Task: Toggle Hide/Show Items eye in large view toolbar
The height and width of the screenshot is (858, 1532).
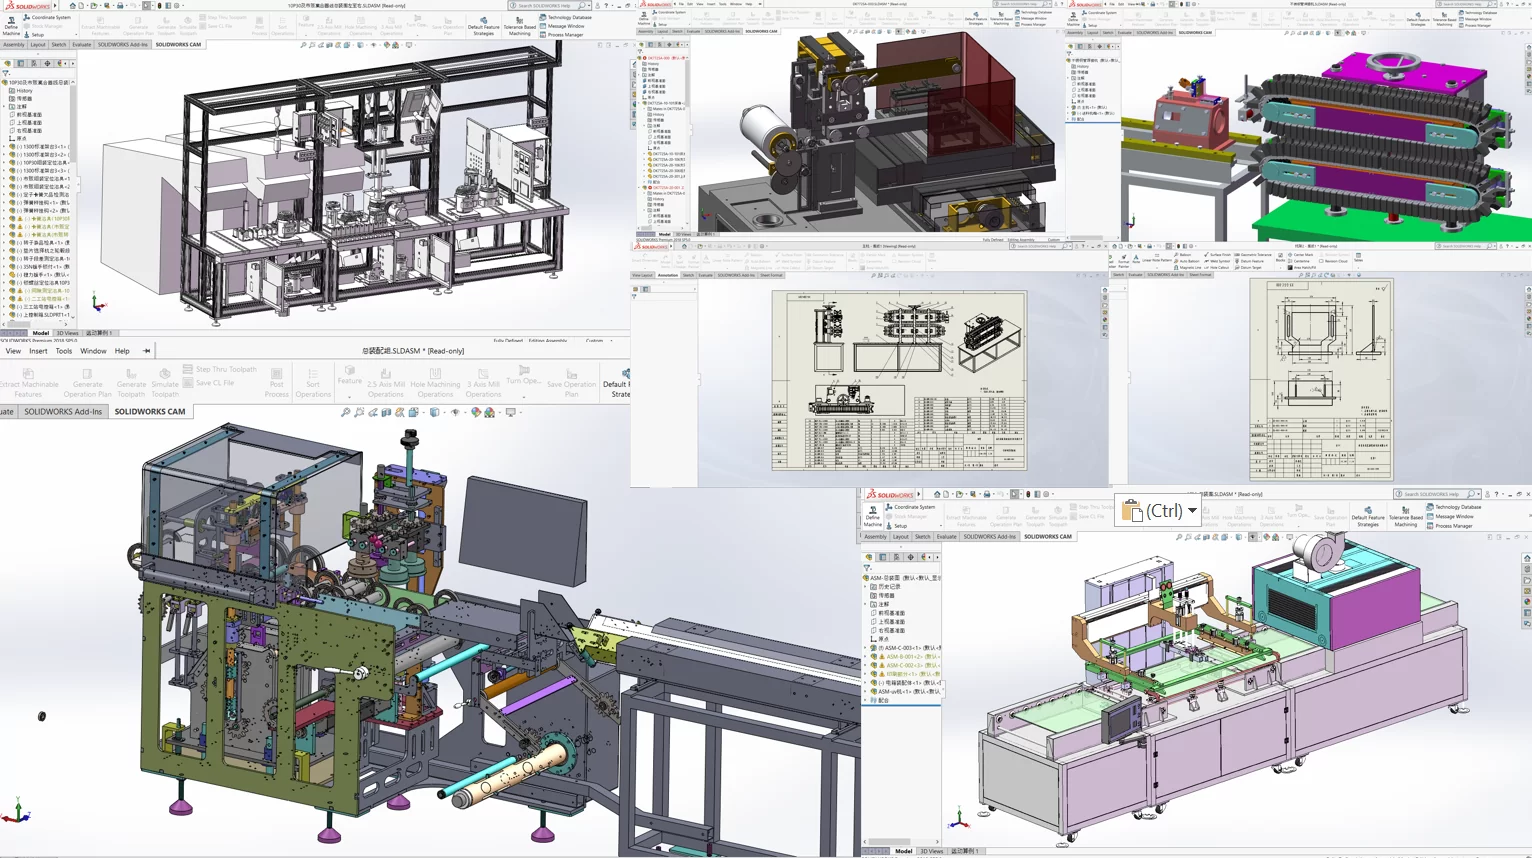Action: click(x=455, y=412)
